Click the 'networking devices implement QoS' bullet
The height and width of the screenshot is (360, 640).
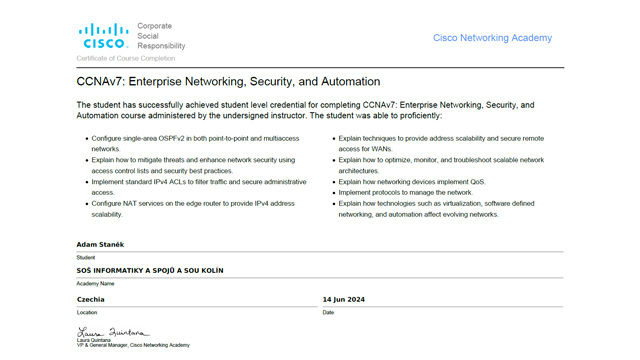click(412, 182)
